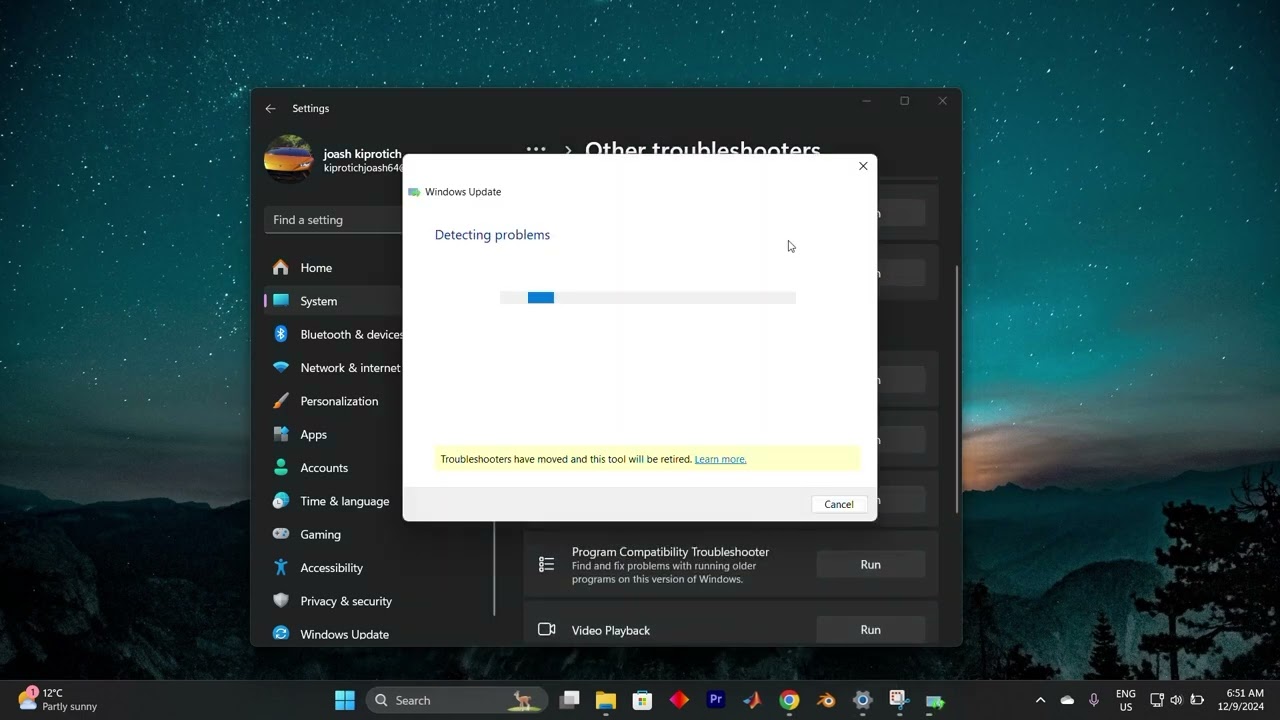Open Settings gear icon on taskbar
Image resolution: width=1280 pixels, height=720 pixels.
862,700
